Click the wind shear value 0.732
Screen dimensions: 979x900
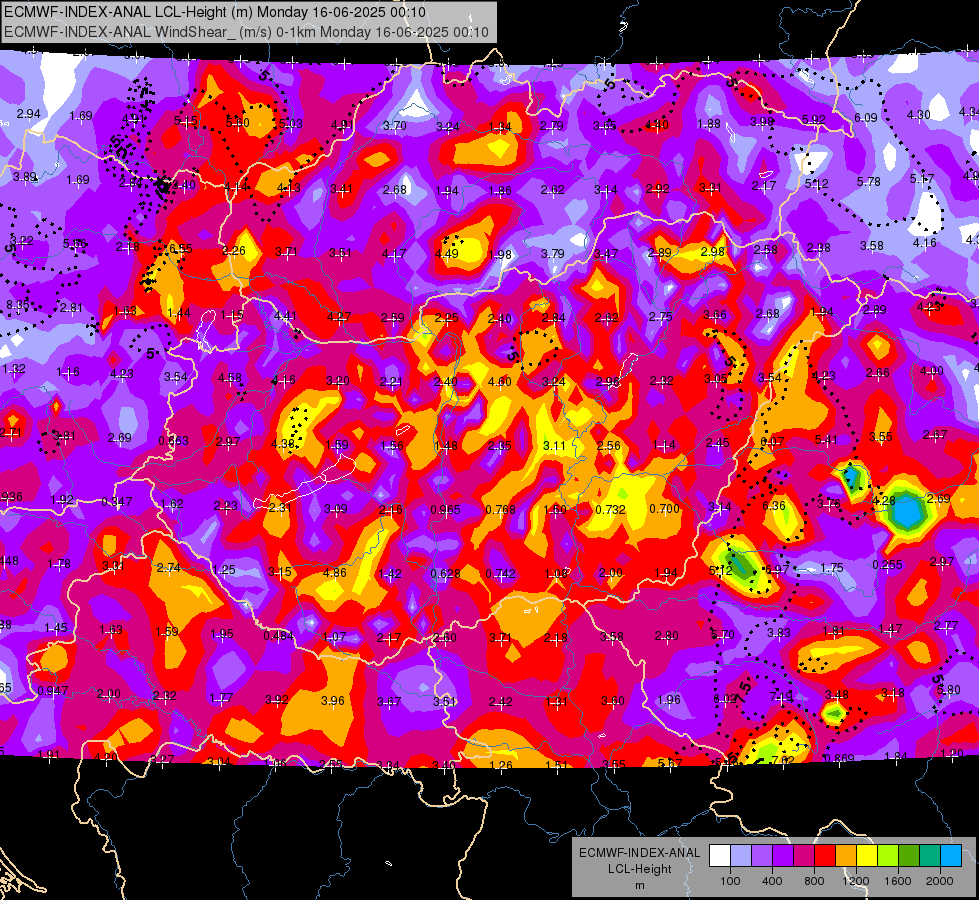[610, 510]
